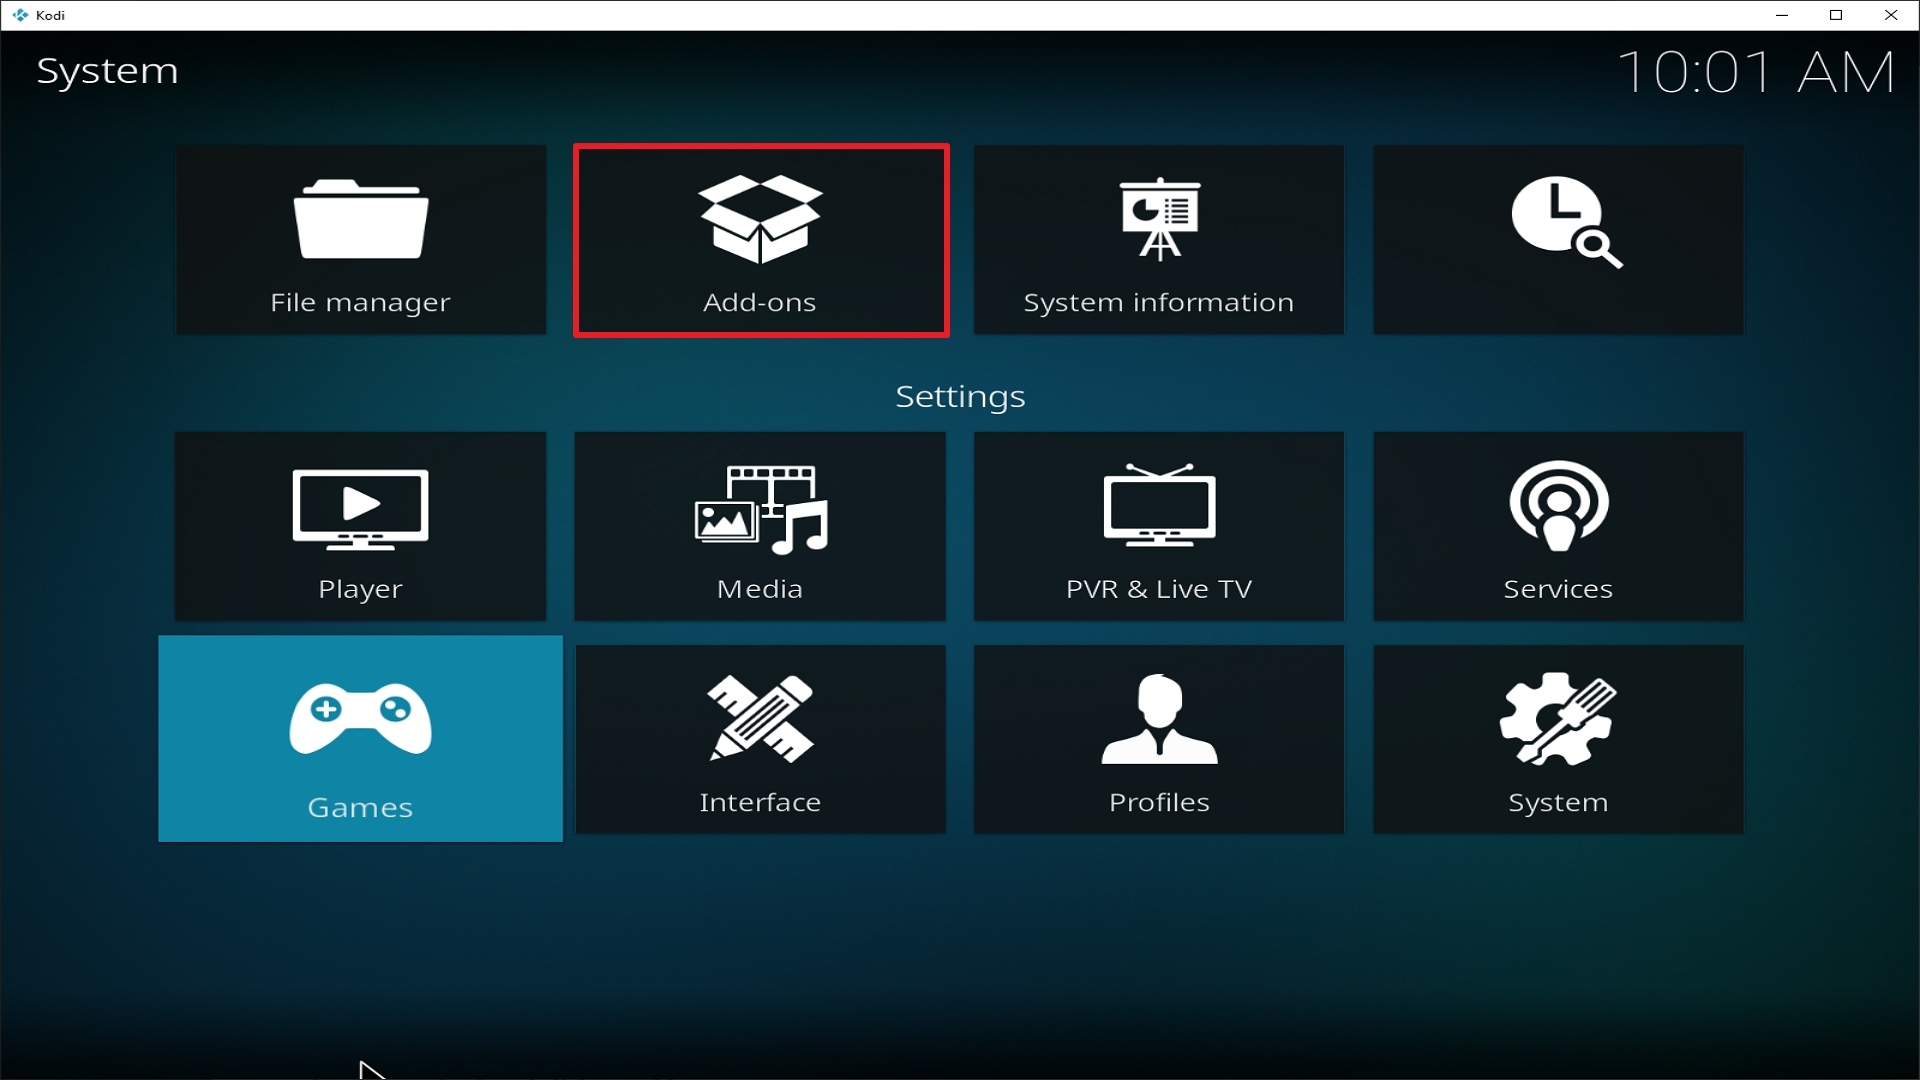Open the System information presentation icon
Viewport: 1920px width, 1080px height.
click(x=1160, y=219)
